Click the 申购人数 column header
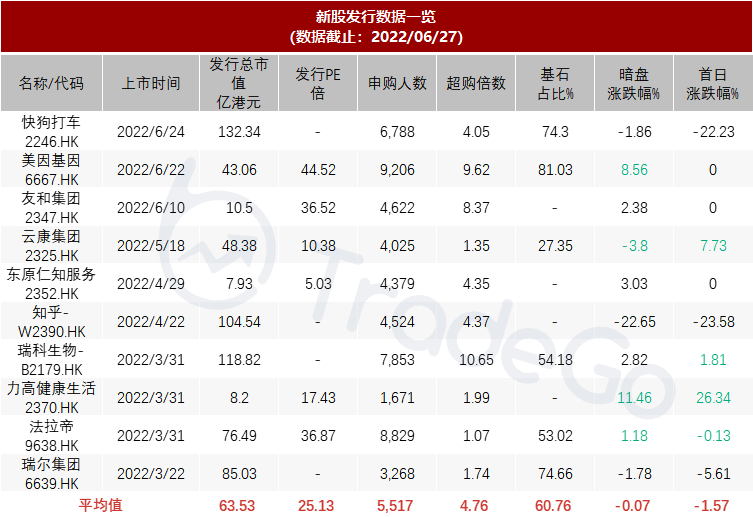This screenshot has height=517, width=753. [397, 84]
